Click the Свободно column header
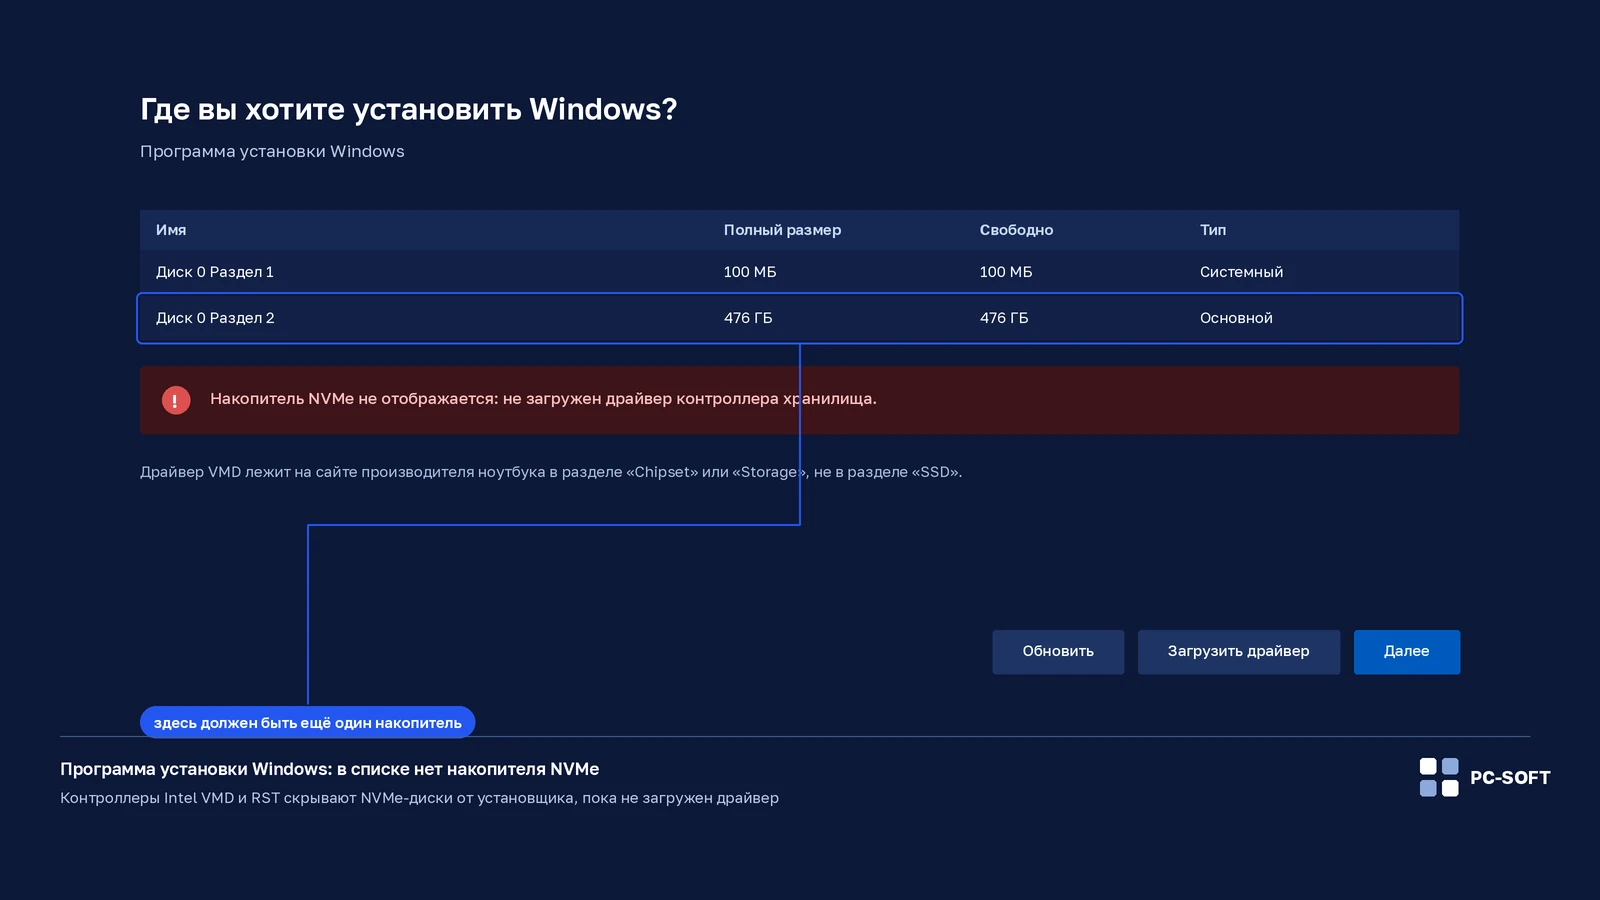 click(x=1016, y=230)
